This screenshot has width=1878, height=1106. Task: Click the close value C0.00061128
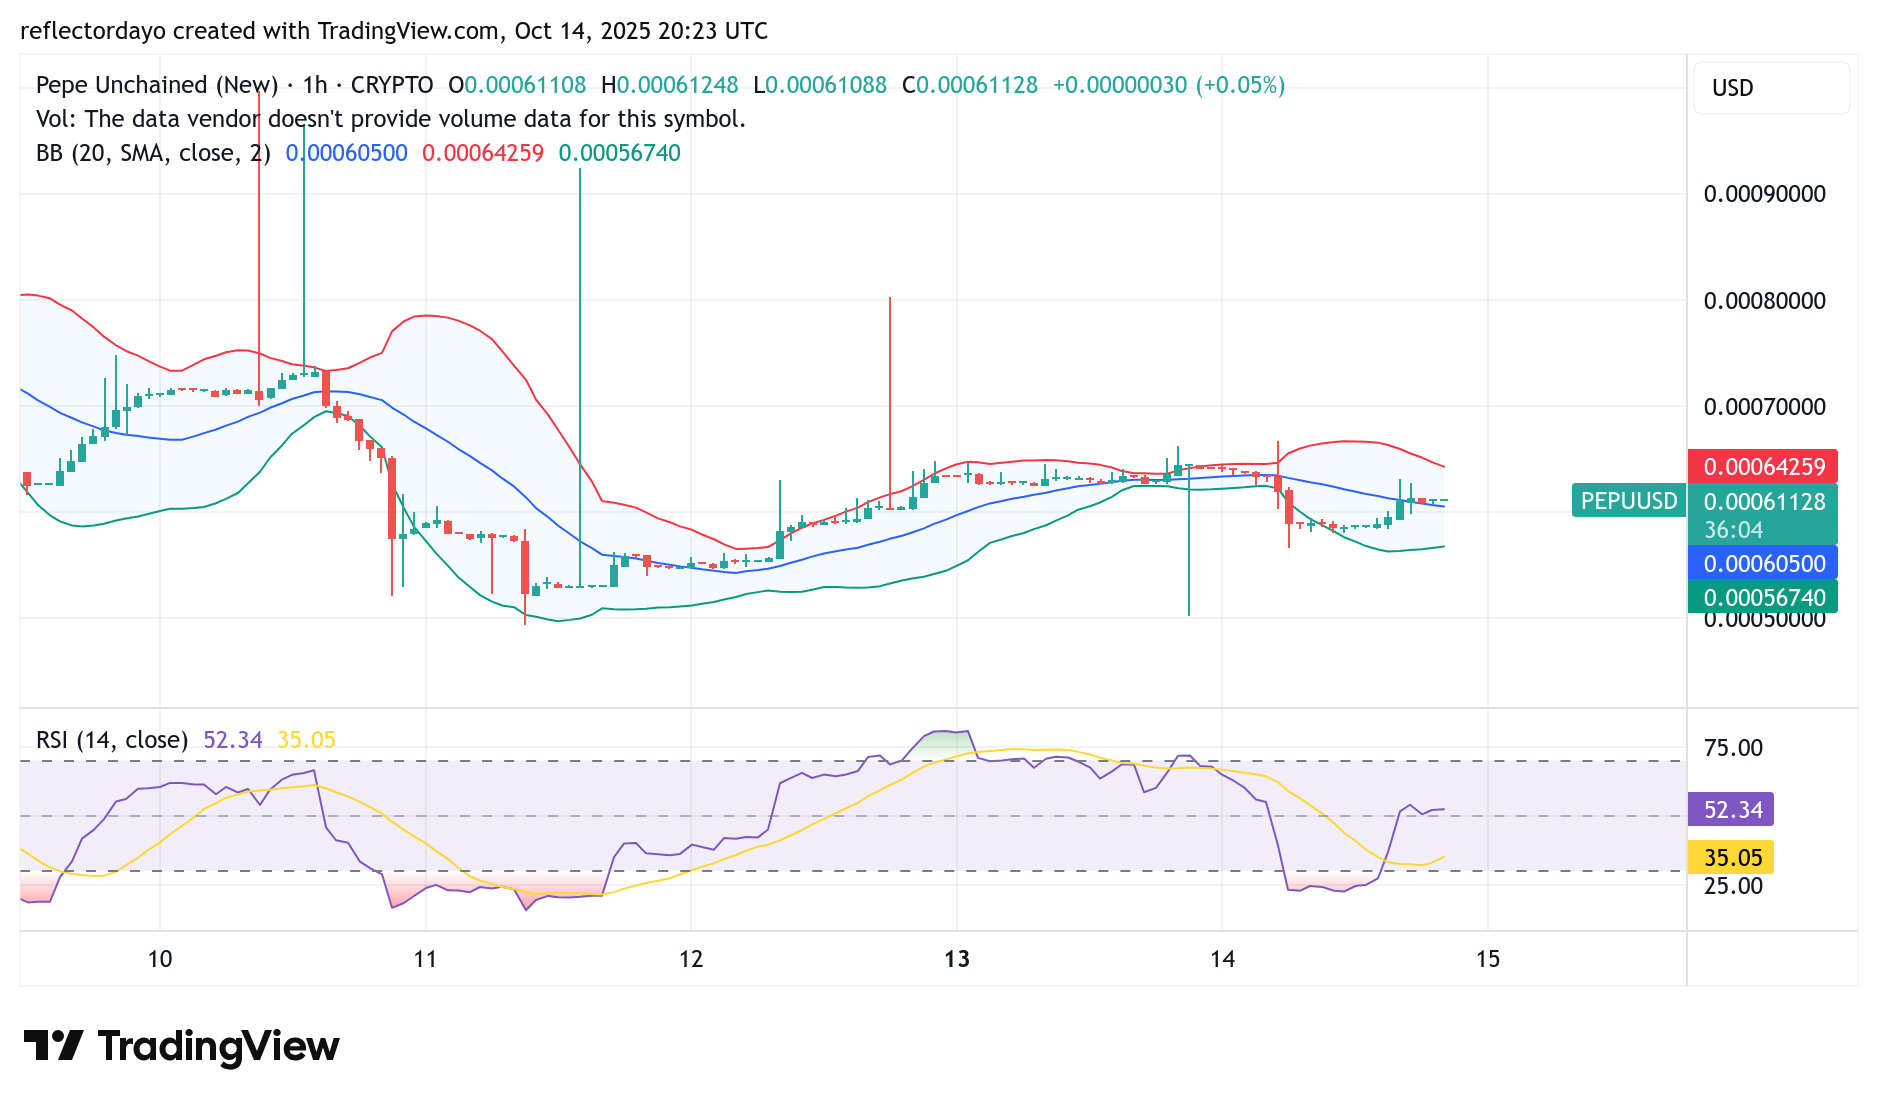point(970,85)
